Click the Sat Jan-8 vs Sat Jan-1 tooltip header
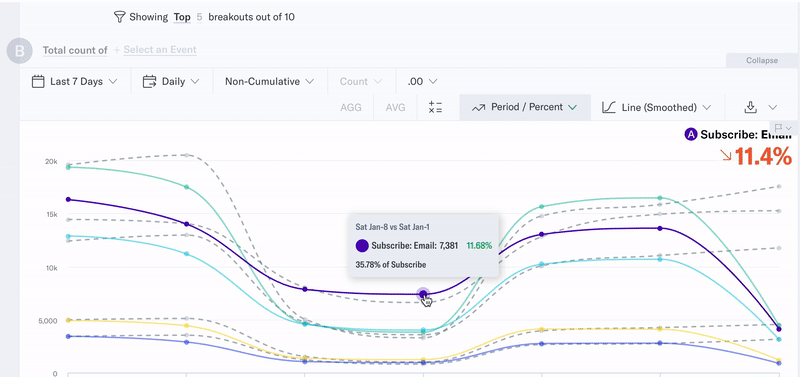800x377 pixels. tap(392, 227)
